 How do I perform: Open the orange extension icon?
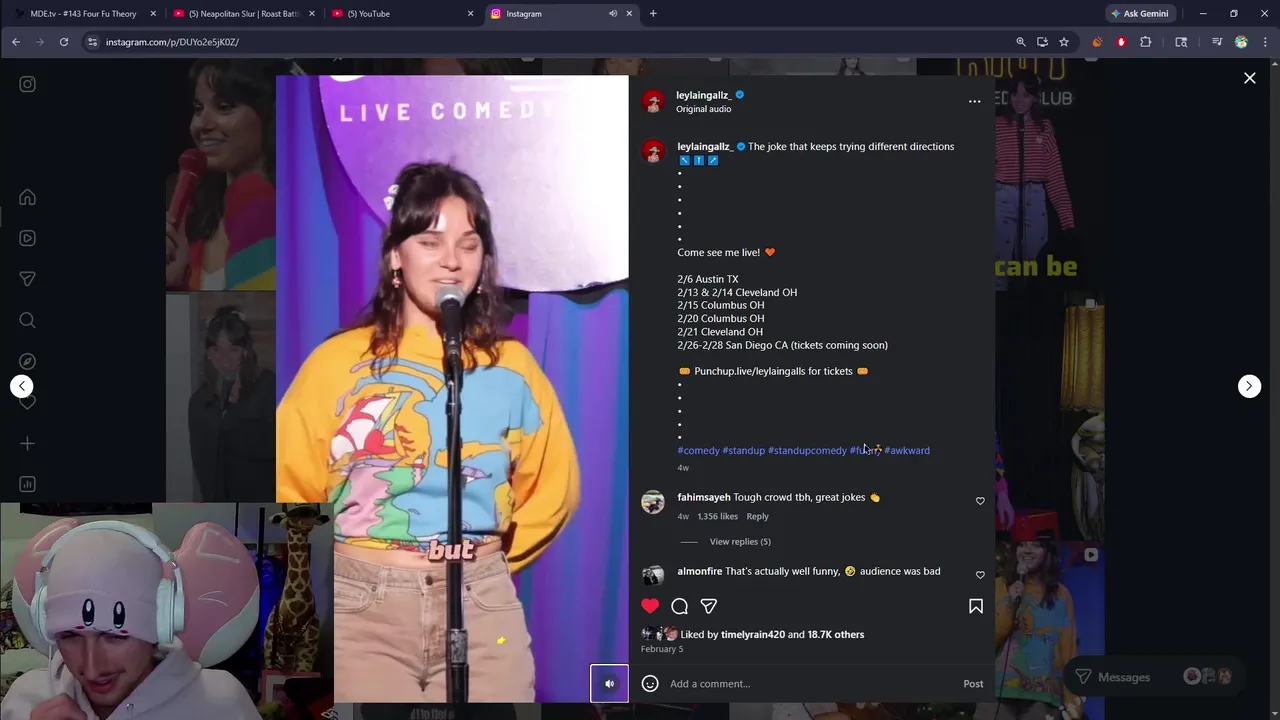[1097, 42]
